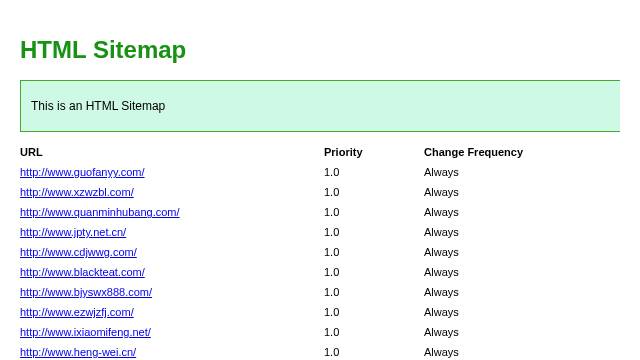The image size is (640, 360).
Task: Select Always in ezwjzfj.com row
Action: coord(441,312)
